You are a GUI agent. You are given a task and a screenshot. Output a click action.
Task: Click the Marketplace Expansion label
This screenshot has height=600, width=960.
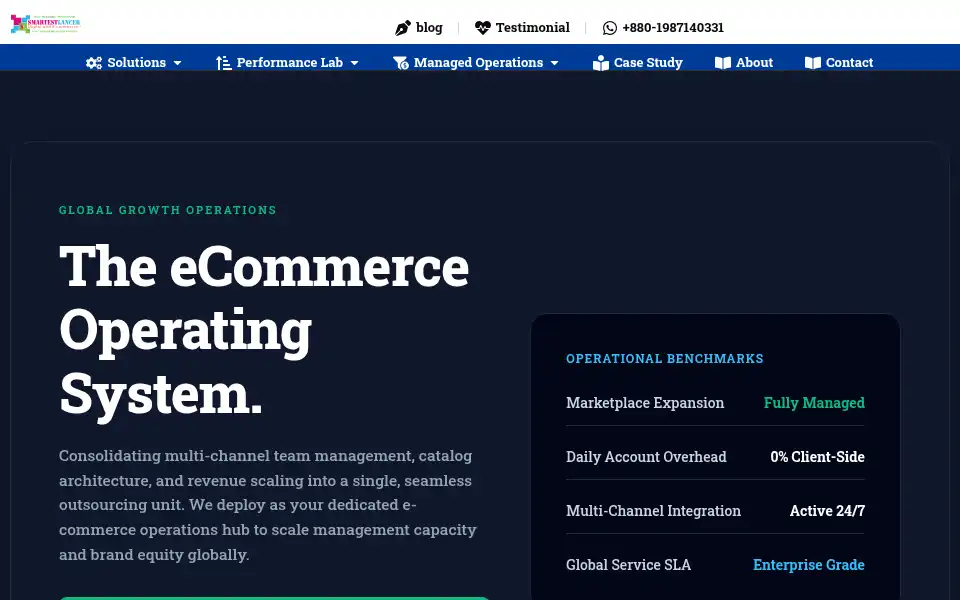click(x=645, y=403)
